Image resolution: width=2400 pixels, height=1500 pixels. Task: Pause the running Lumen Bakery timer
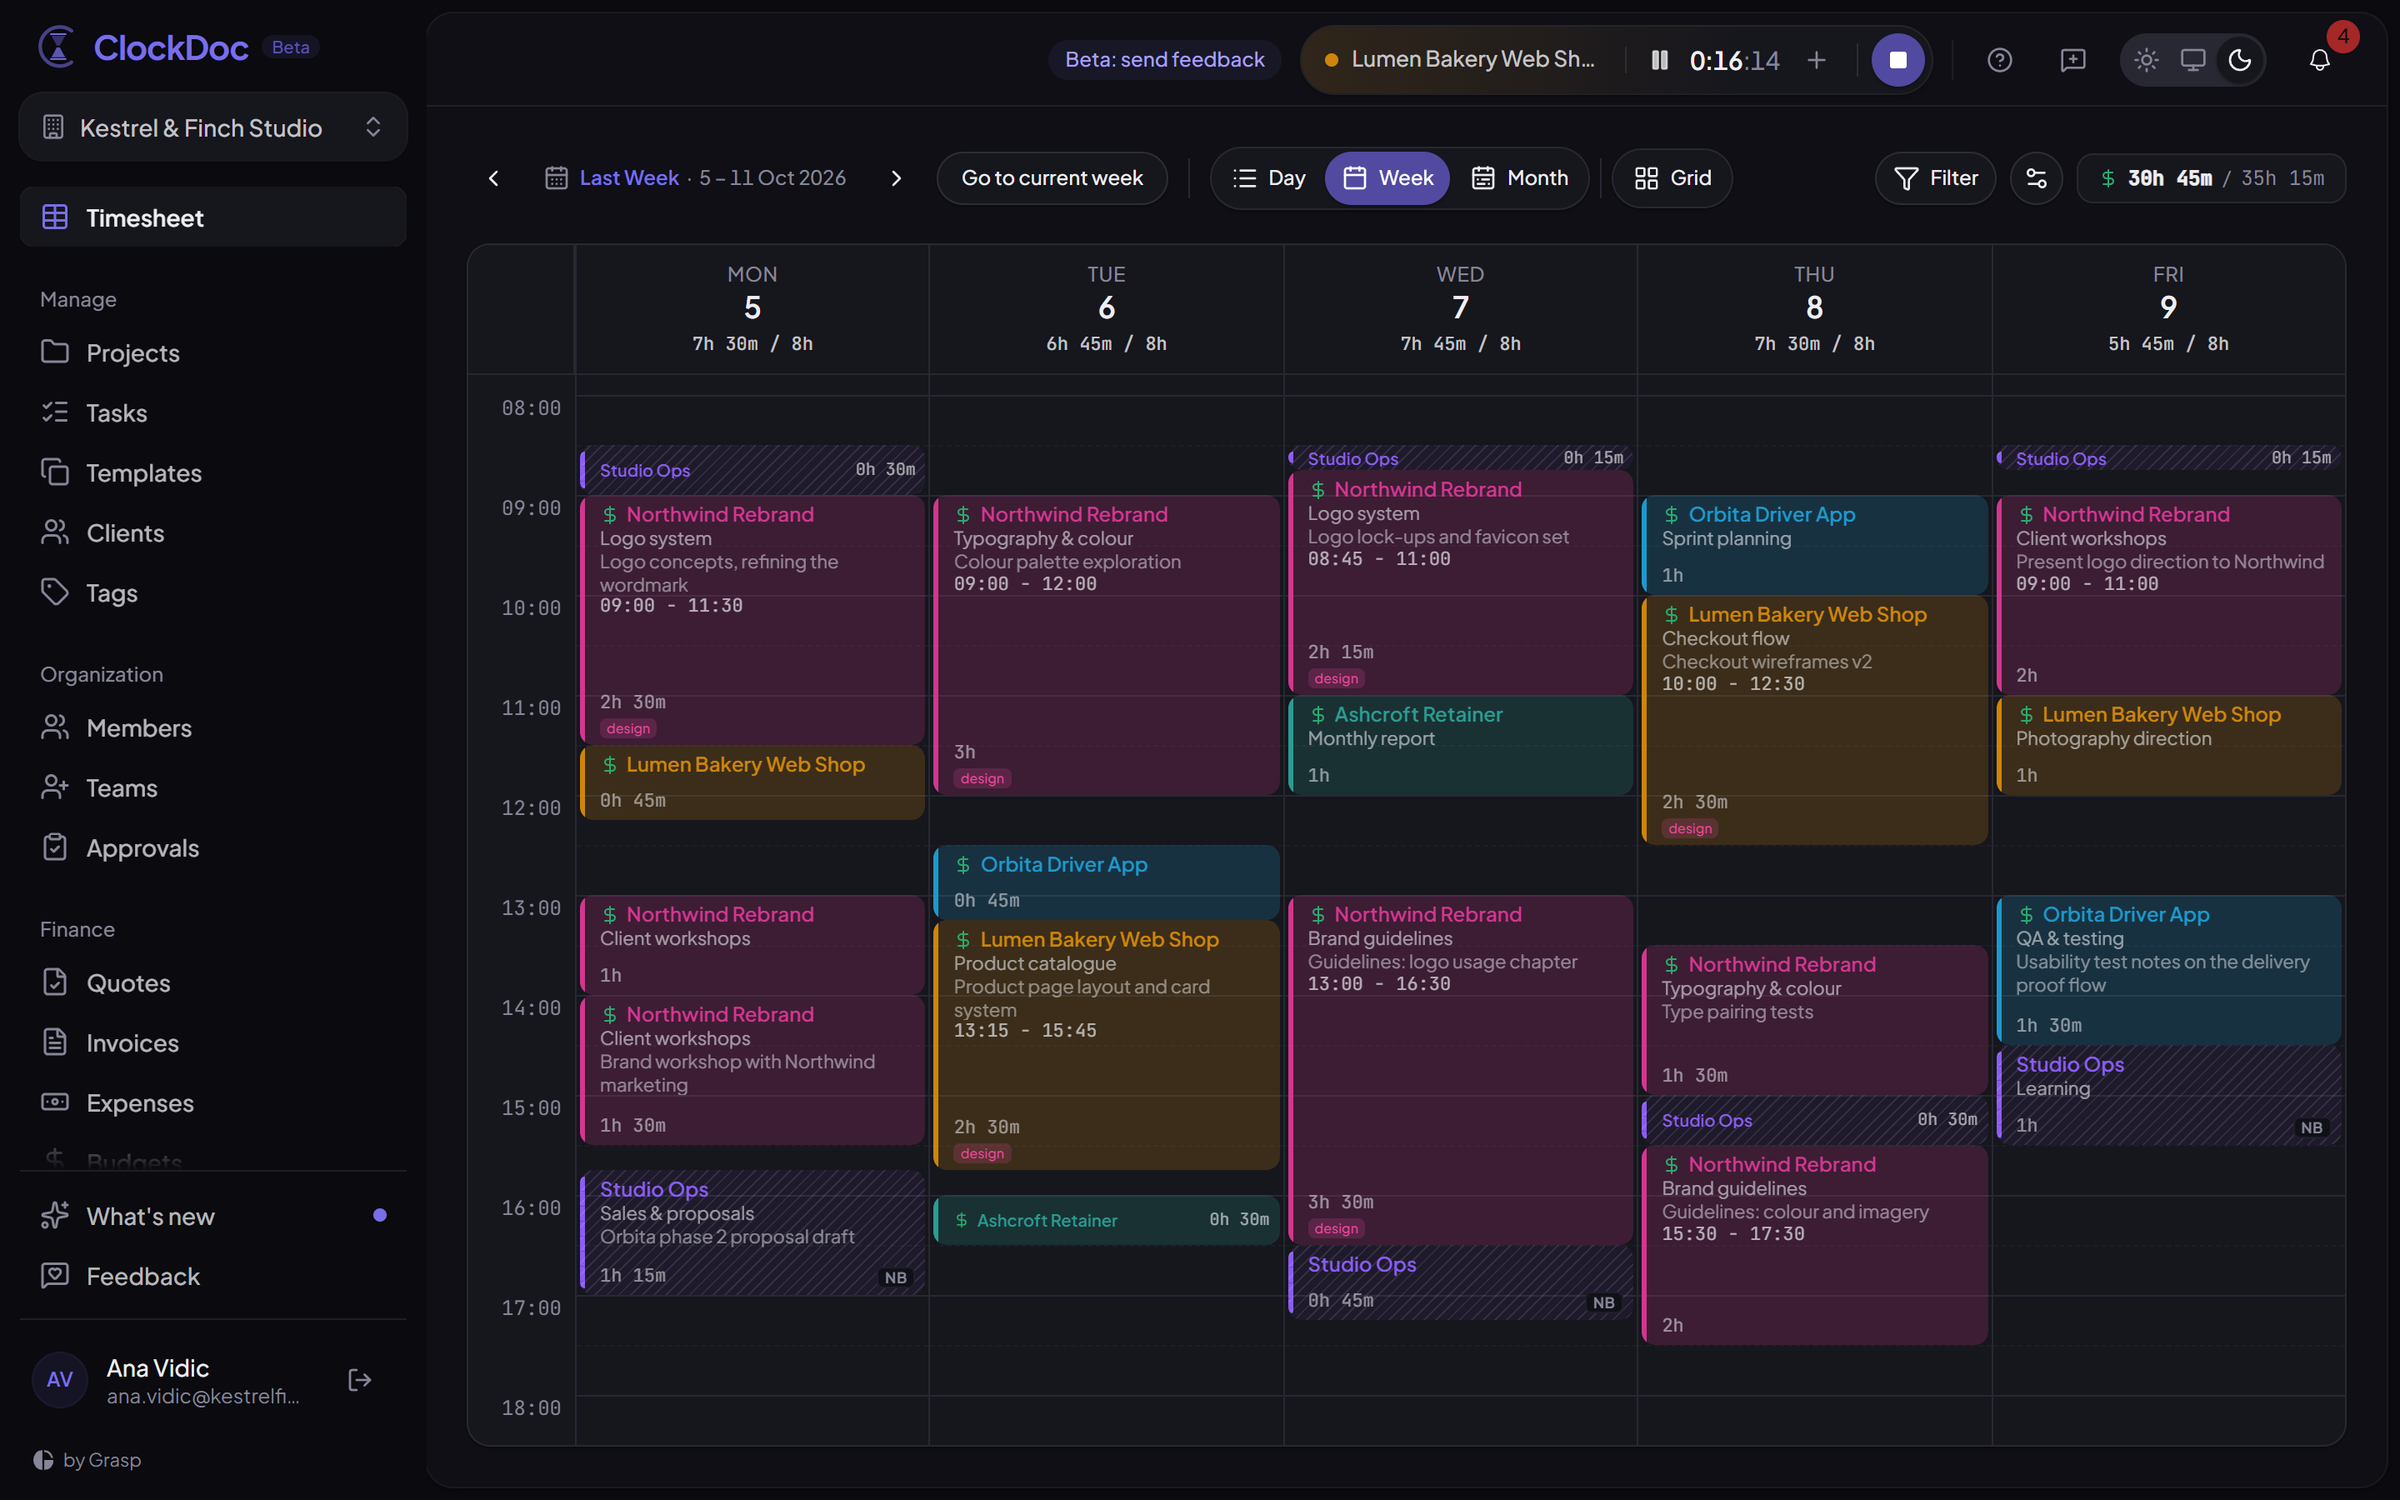1659,60
